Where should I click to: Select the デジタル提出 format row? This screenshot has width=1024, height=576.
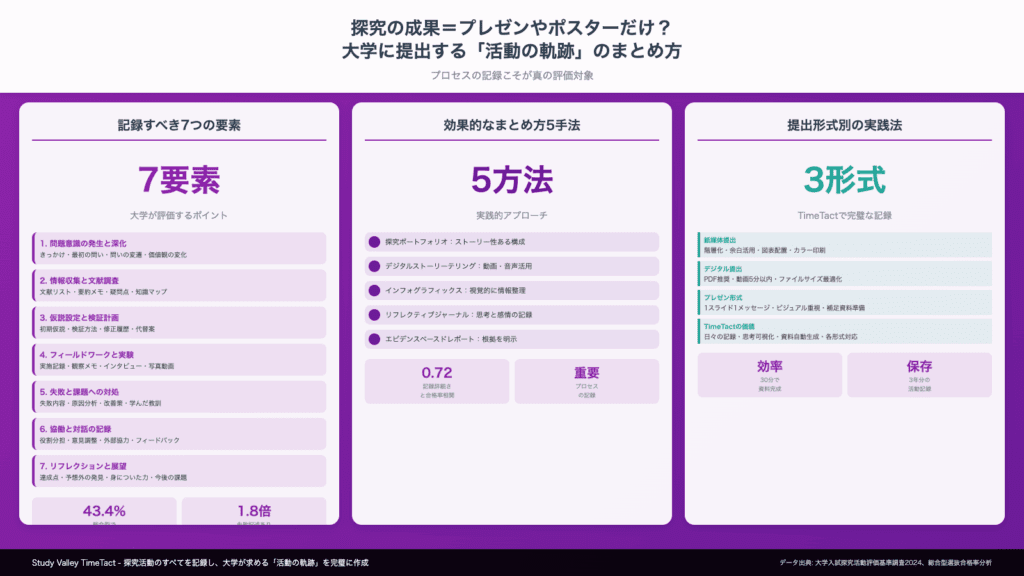click(844, 274)
